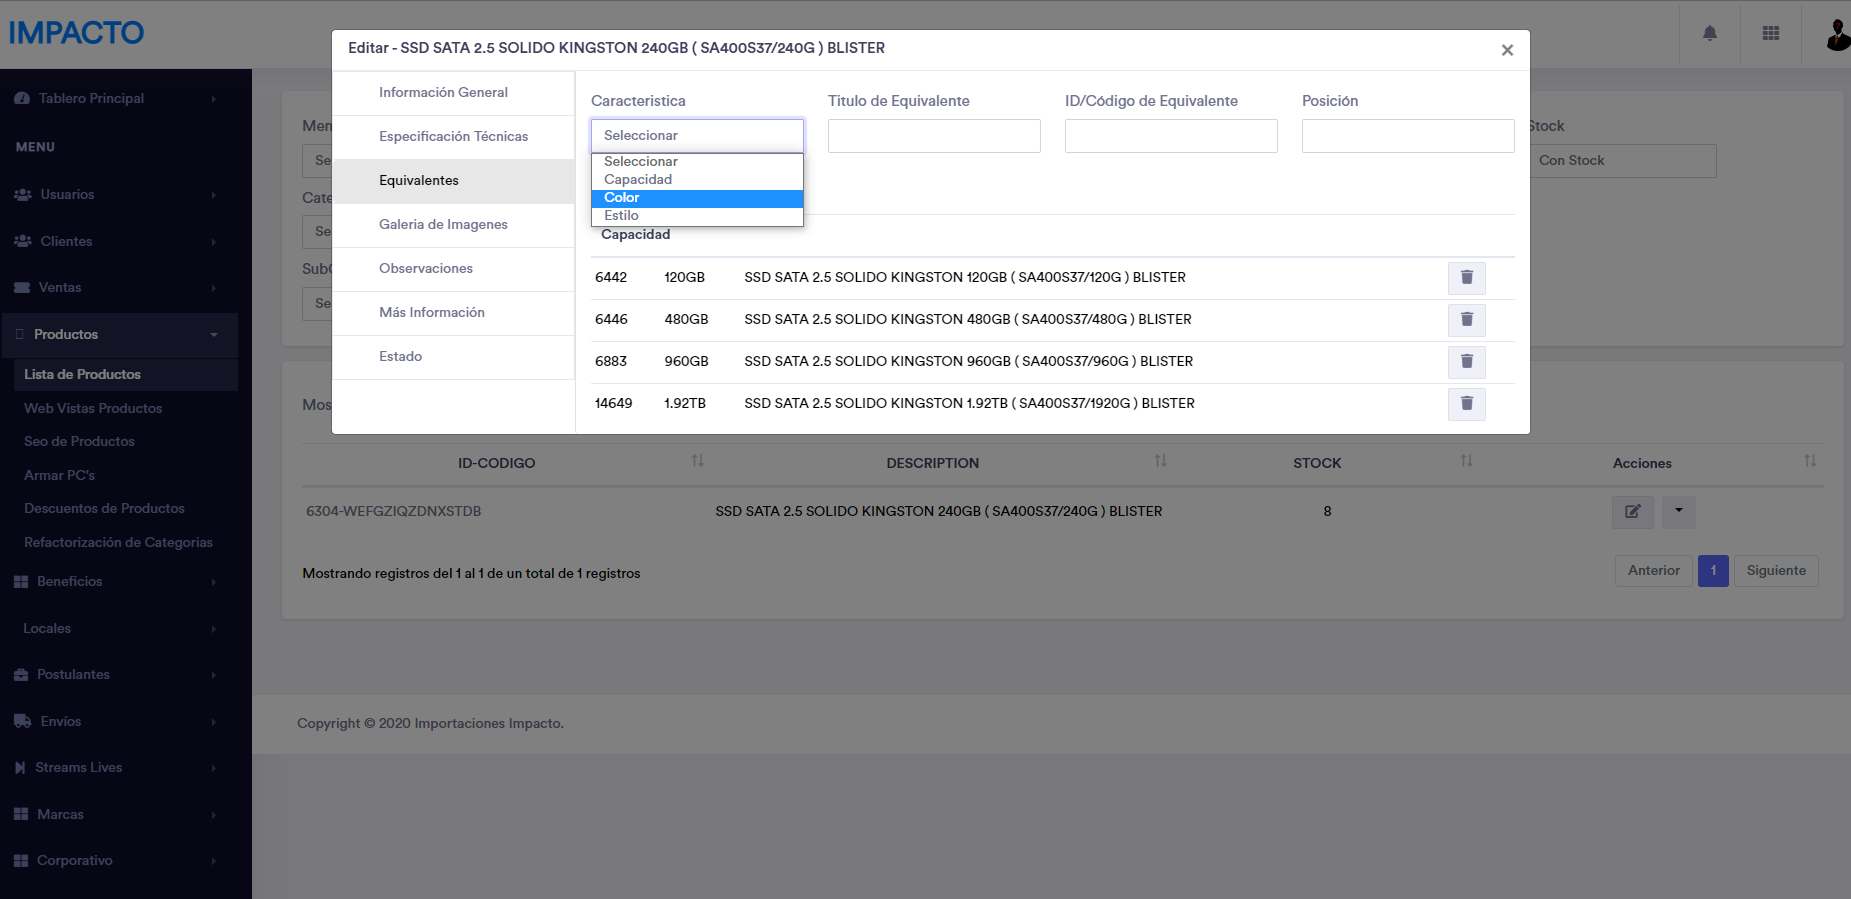Screen dimensions: 1851x899
Task: Go to the Anterior page
Action: tap(1654, 571)
